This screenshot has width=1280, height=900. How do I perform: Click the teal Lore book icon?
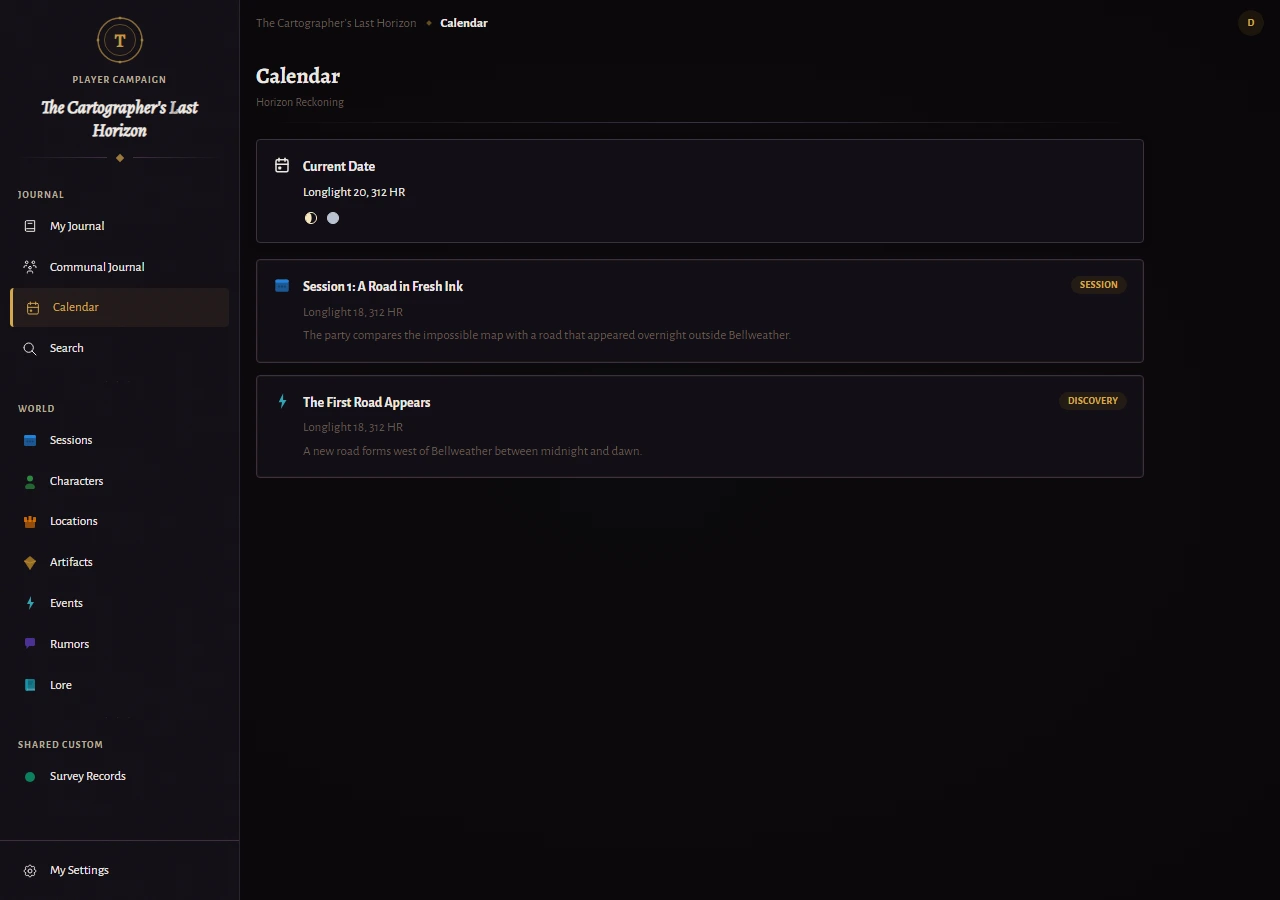tap(30, 685)
